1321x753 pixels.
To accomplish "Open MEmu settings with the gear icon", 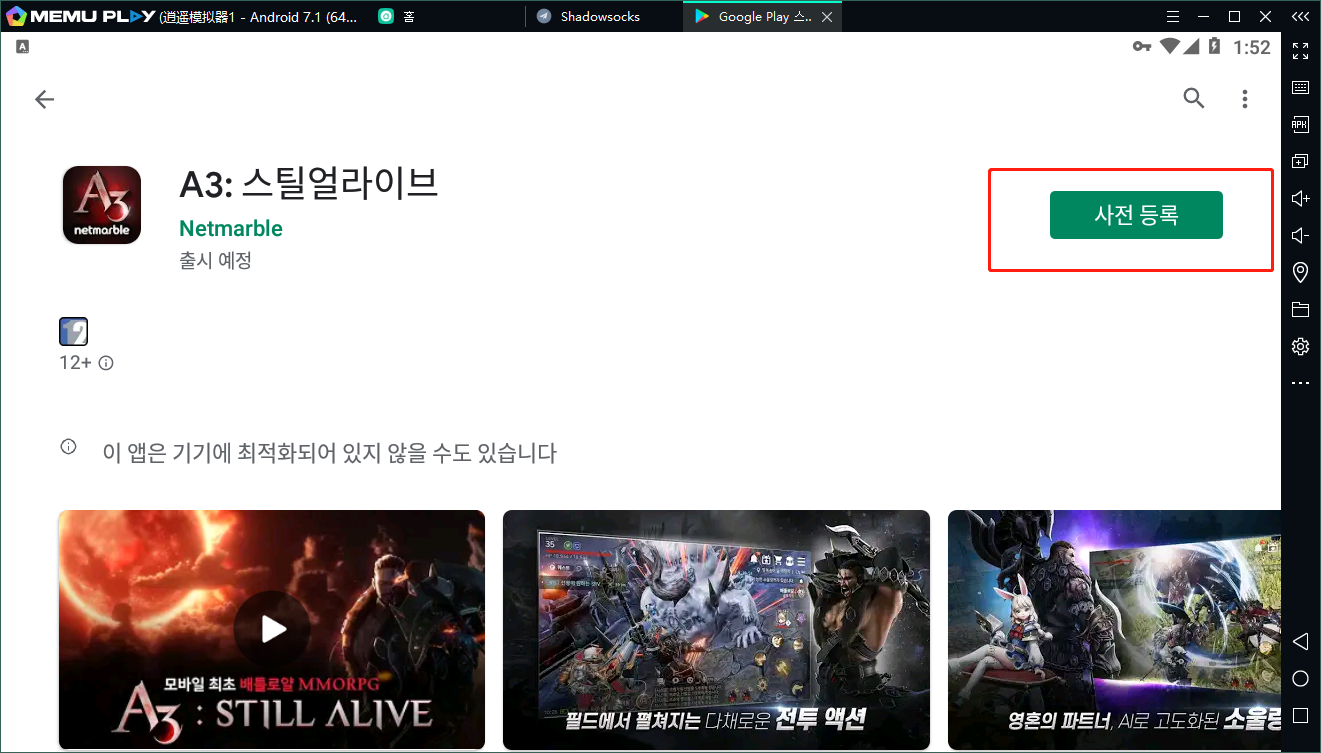I will tap(1300, 345).
